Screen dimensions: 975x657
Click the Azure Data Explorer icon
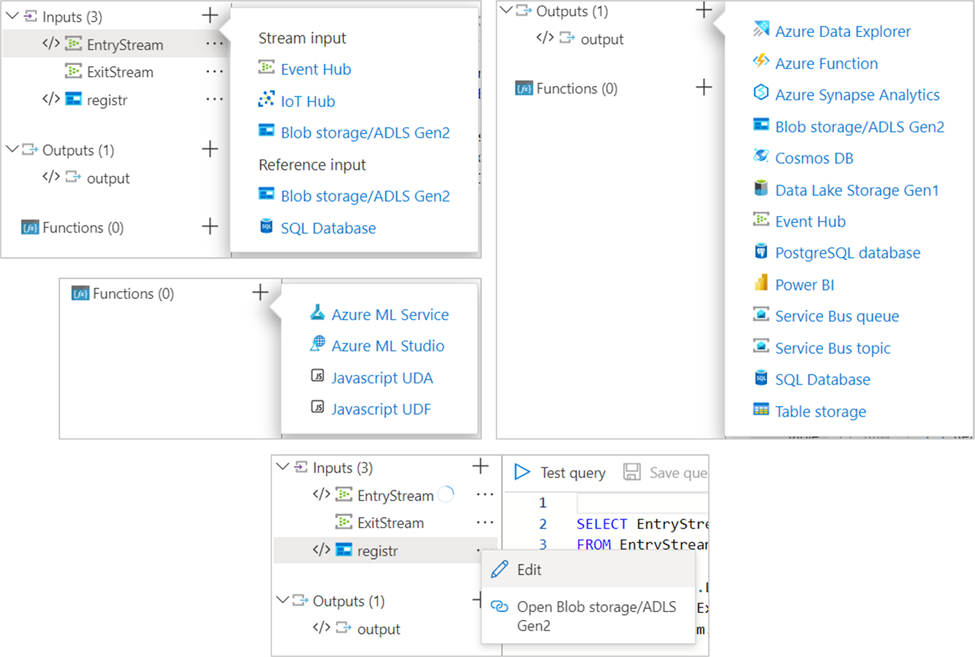[x=761, y=29]
